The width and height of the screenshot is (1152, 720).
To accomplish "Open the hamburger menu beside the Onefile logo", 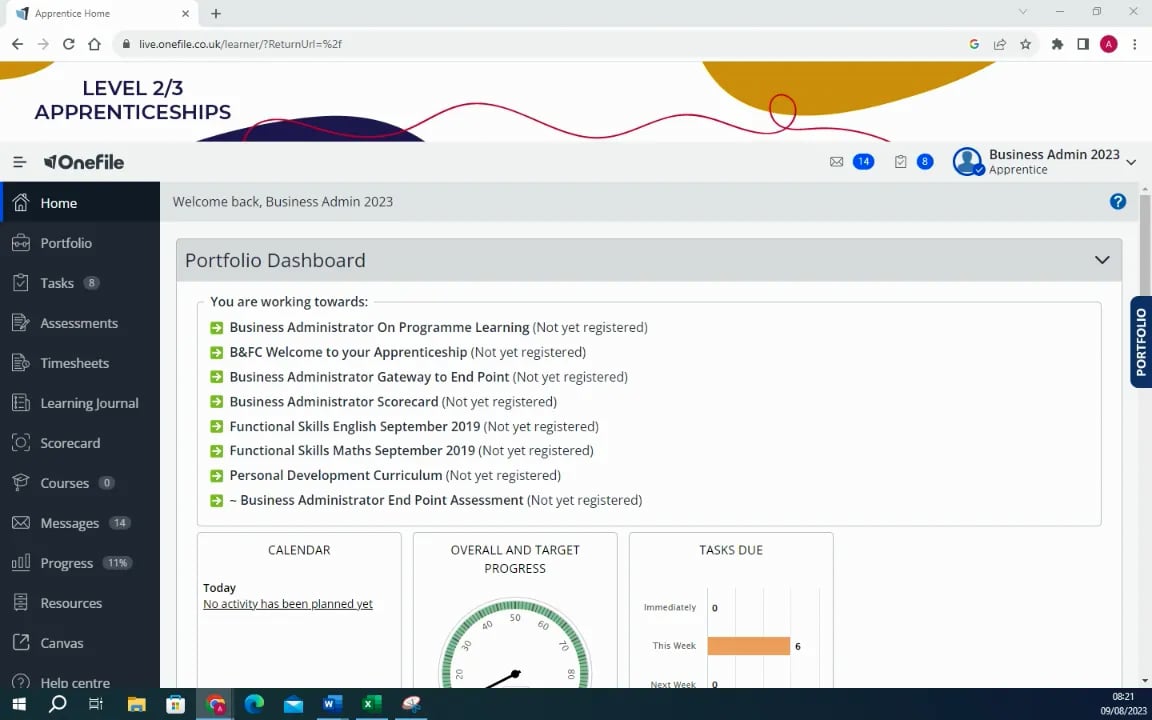I will click(20, 162).
